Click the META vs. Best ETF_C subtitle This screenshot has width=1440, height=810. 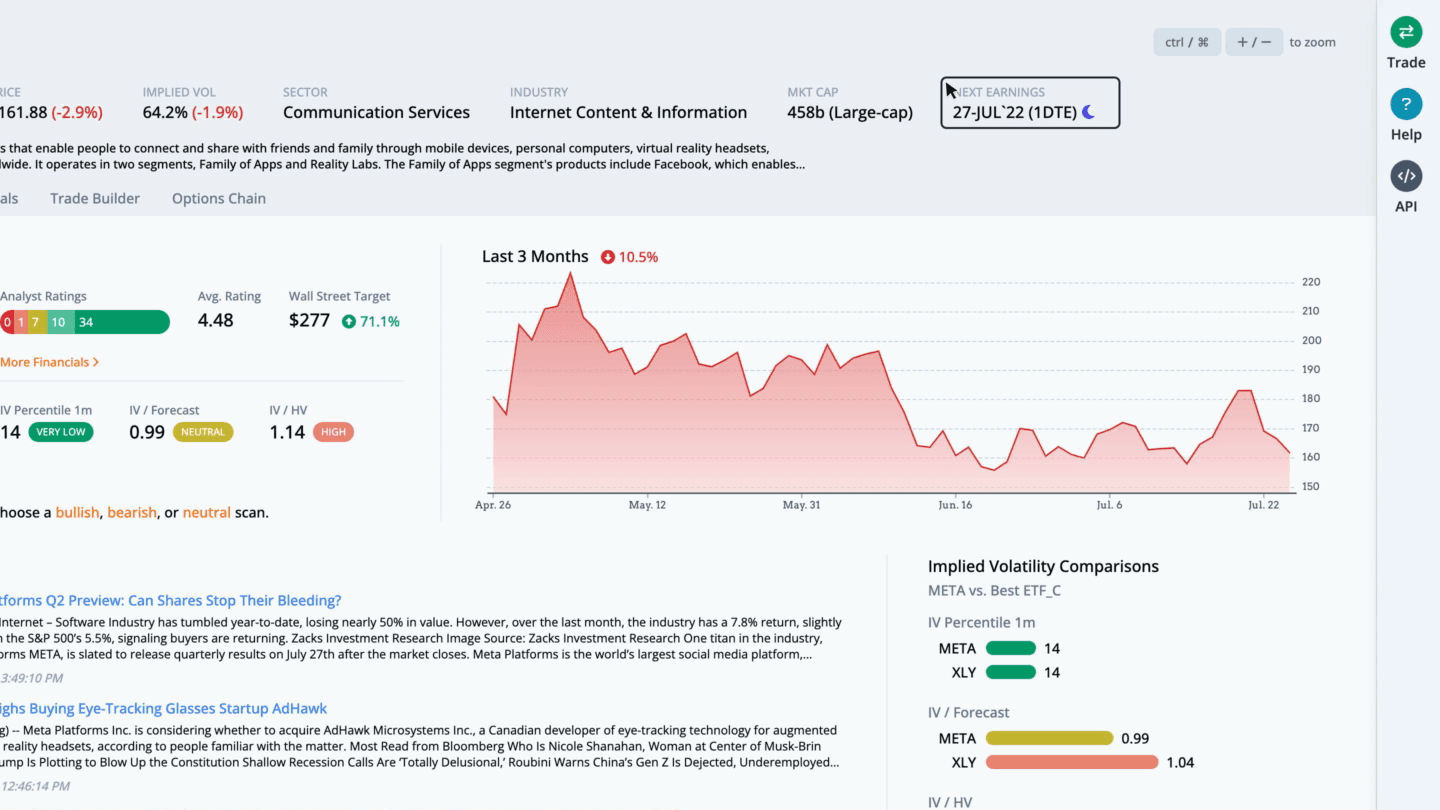tap(994, 590)
